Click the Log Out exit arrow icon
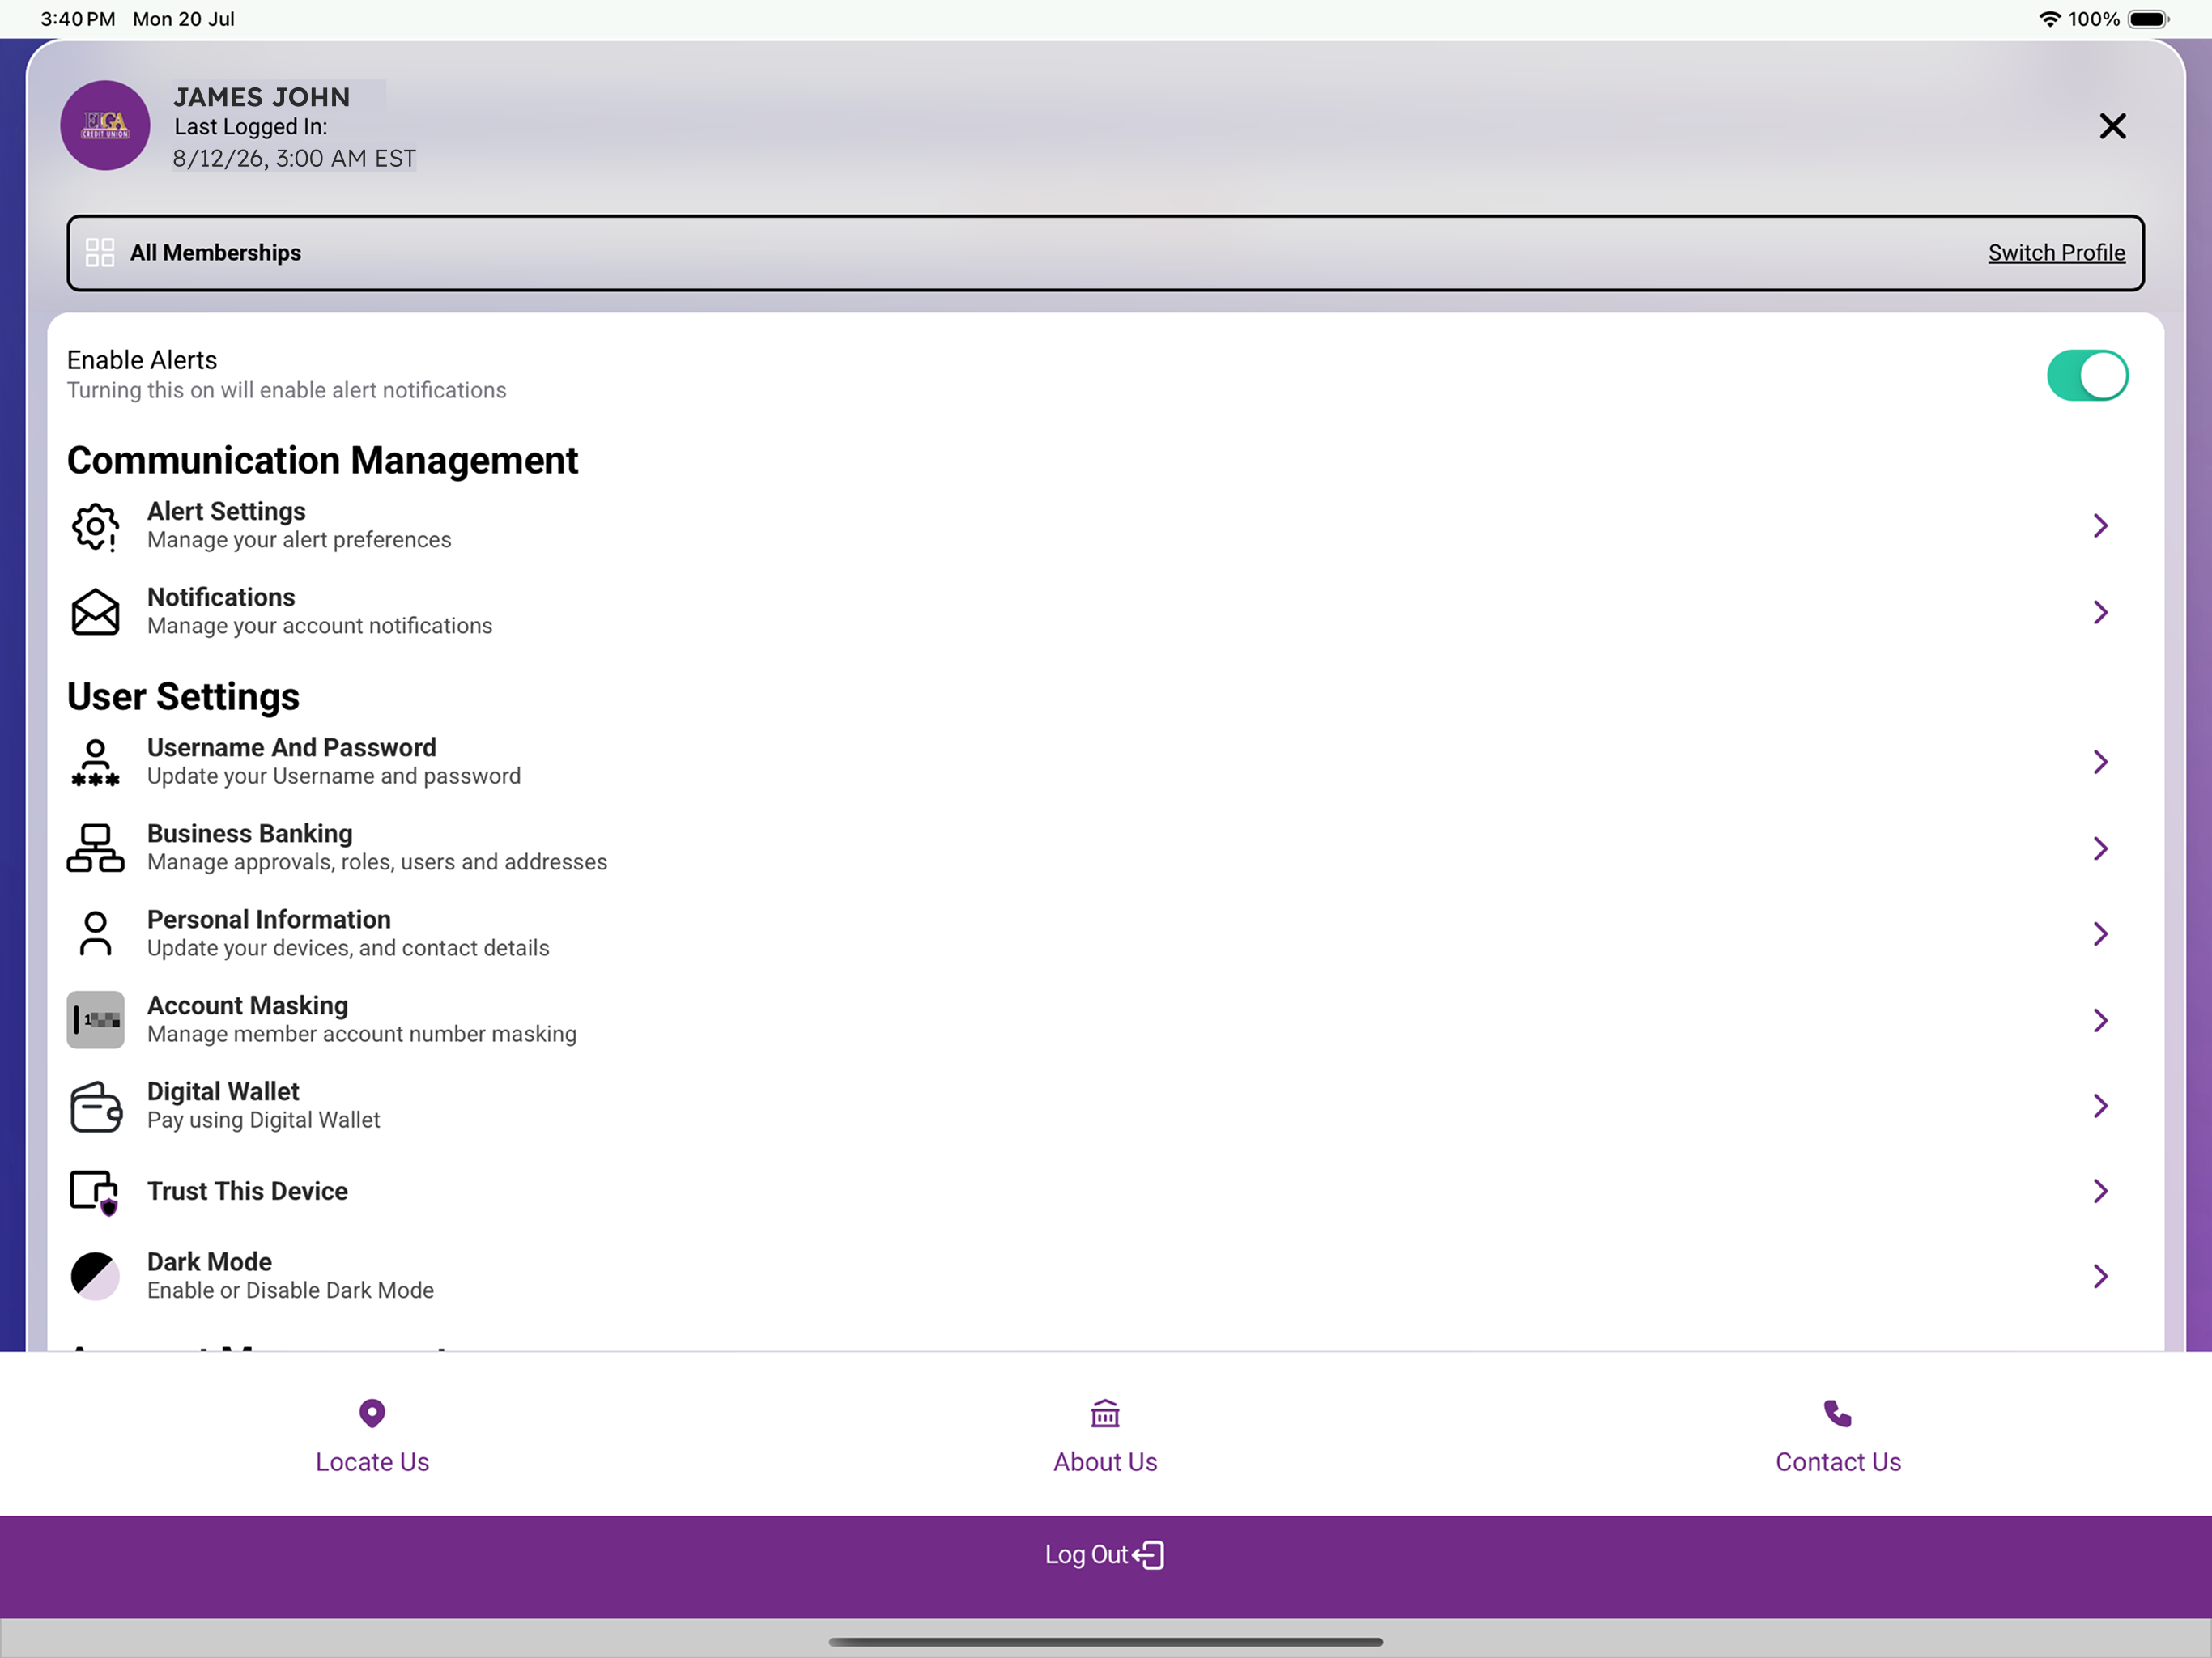2212x1658 pixels. coord(1149,1555)
